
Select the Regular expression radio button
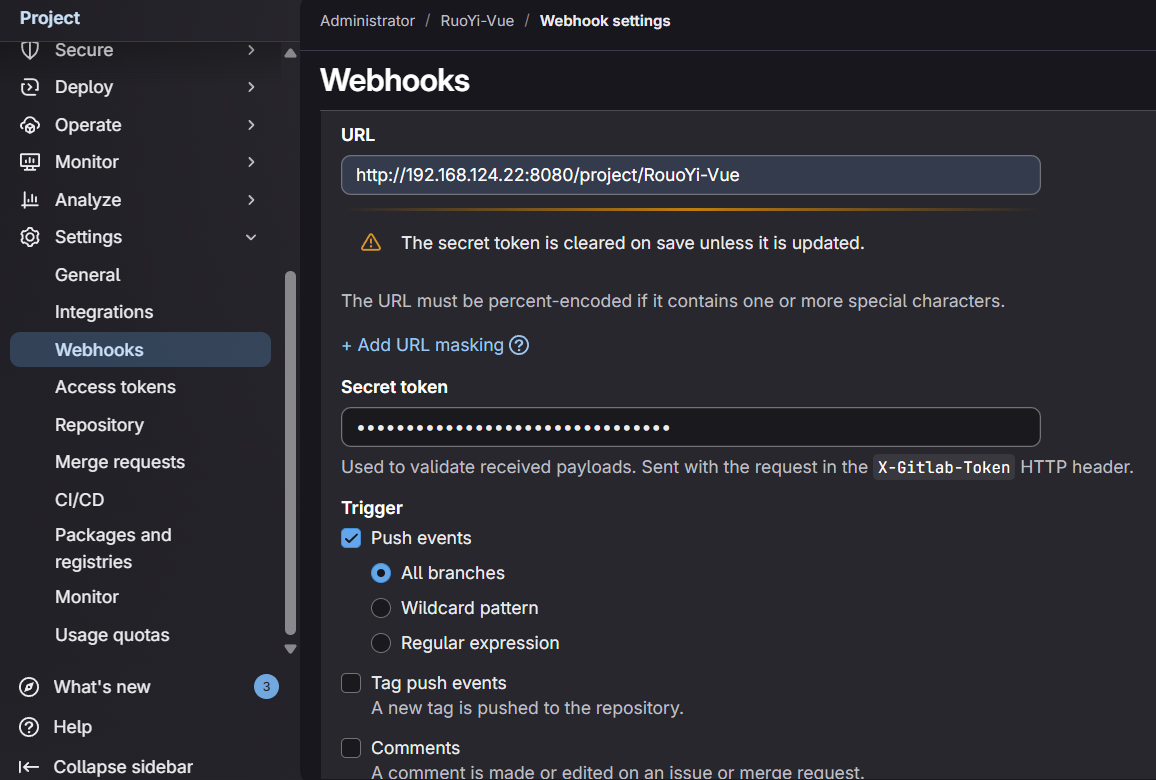point(380,643)
